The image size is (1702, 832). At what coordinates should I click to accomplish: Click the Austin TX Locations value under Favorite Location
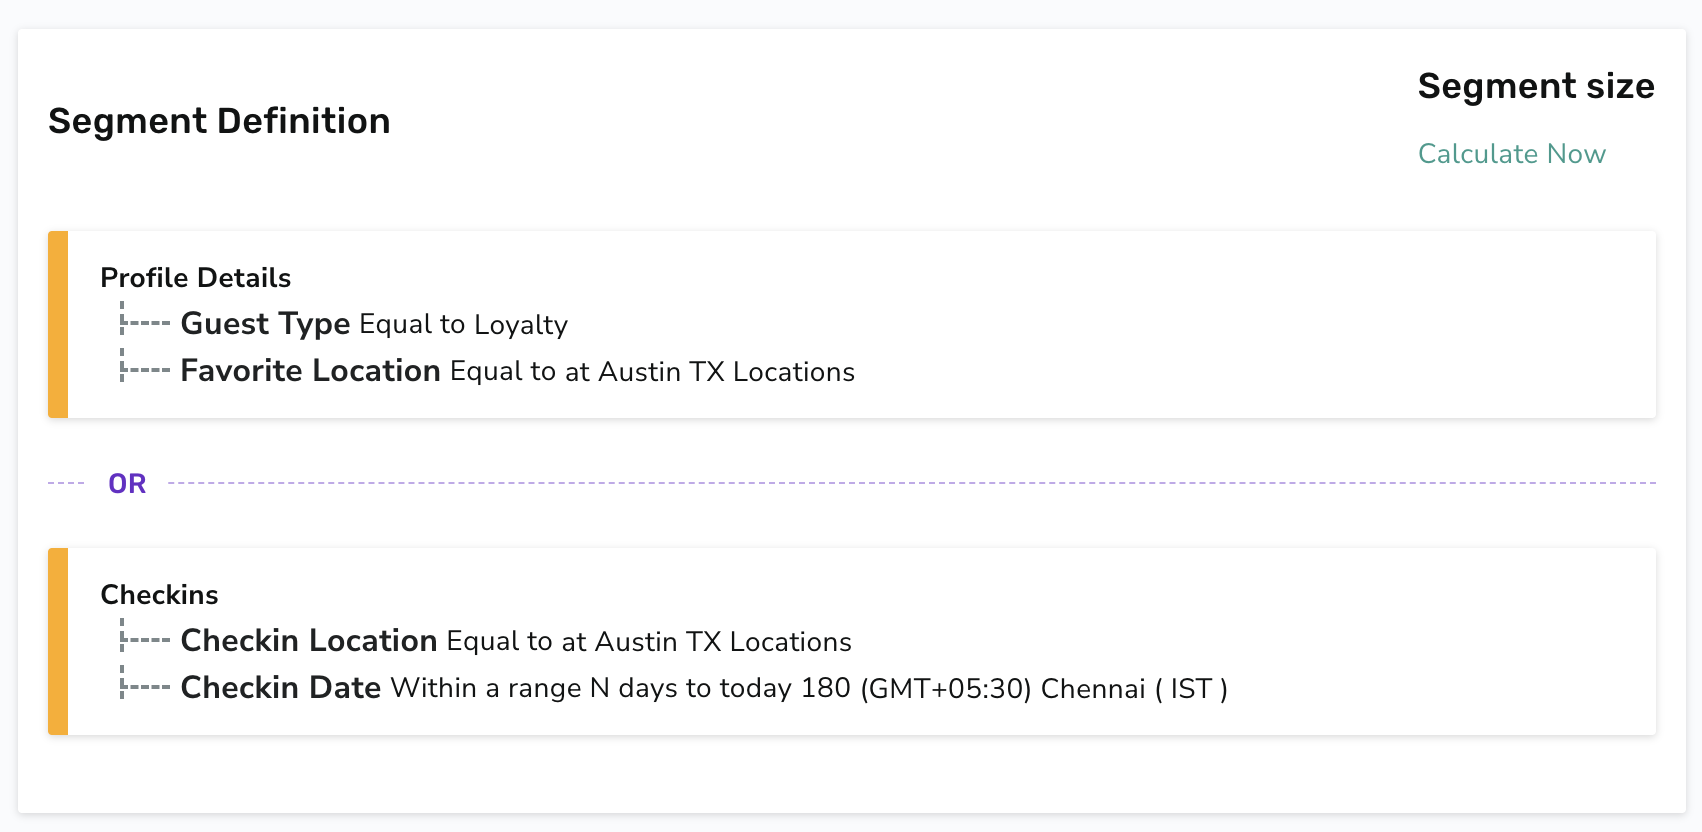point(726,372)
